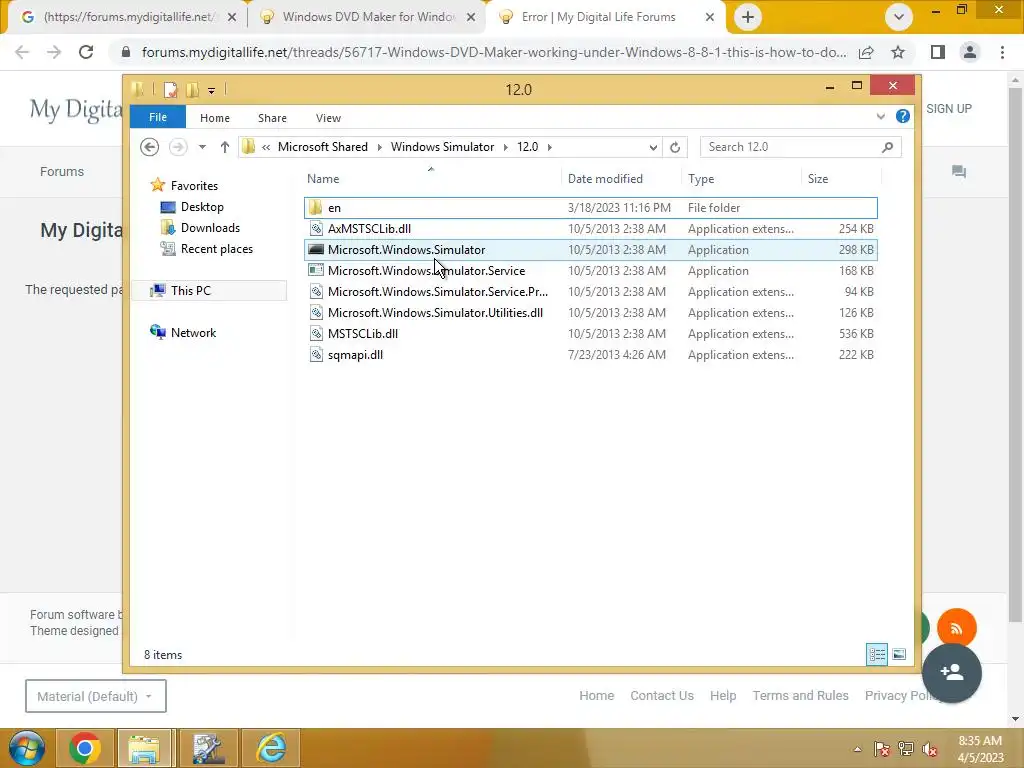Screen dimensions: 1024x768
Task: Select Microsoft.Windows.Simulator application file
Action: [x=590, y=249]
